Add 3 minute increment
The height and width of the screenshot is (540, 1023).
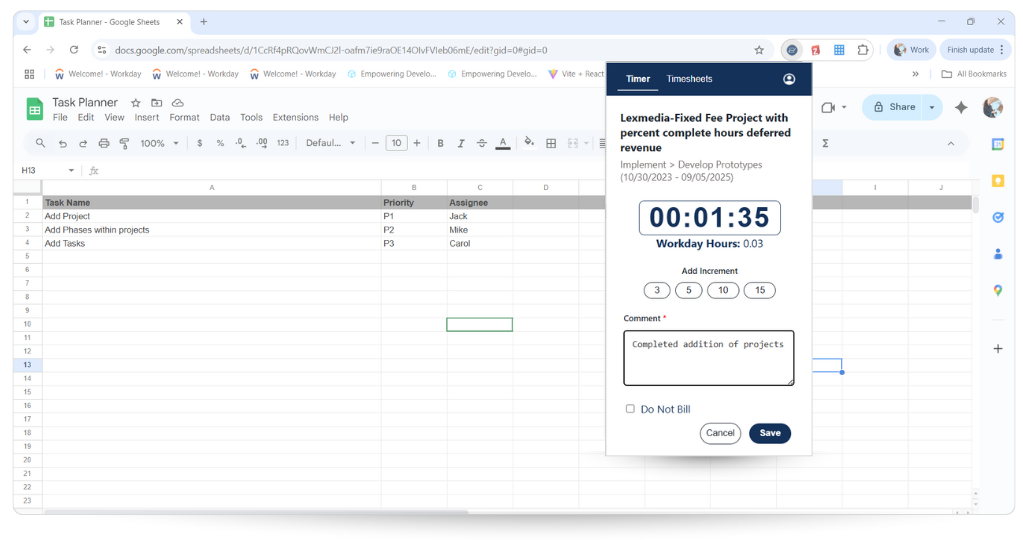[x=657, y=290]
